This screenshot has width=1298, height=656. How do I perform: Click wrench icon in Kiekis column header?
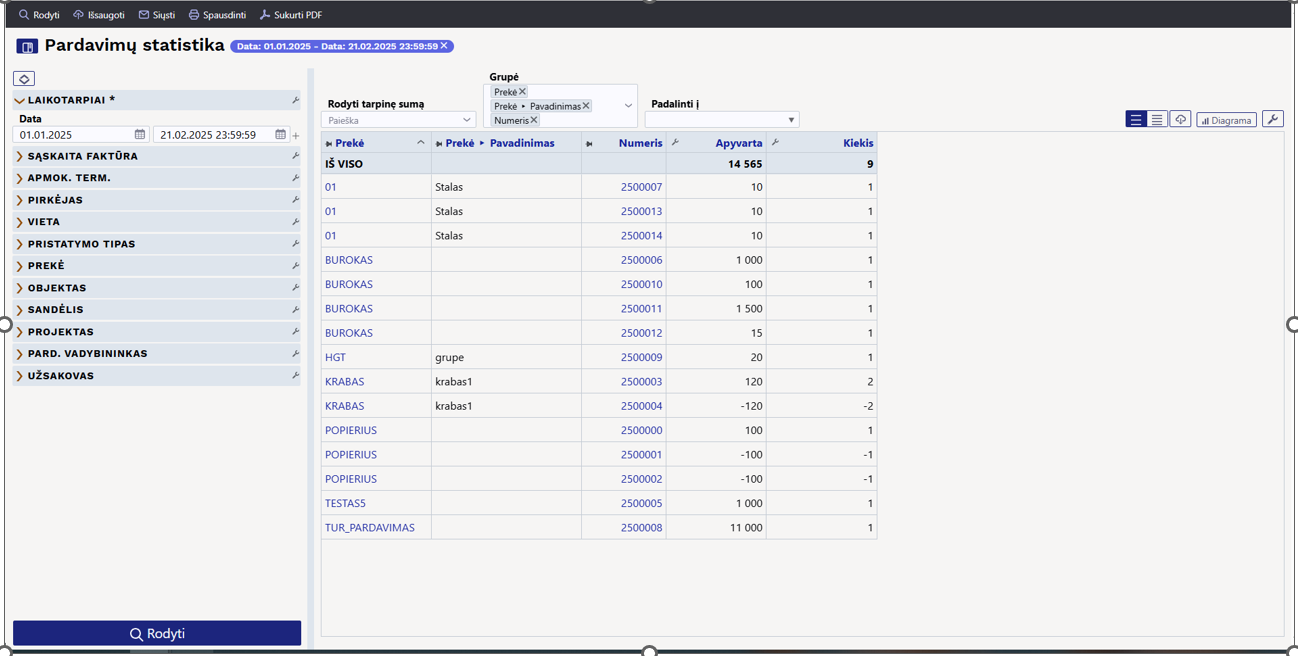(775, 143)
